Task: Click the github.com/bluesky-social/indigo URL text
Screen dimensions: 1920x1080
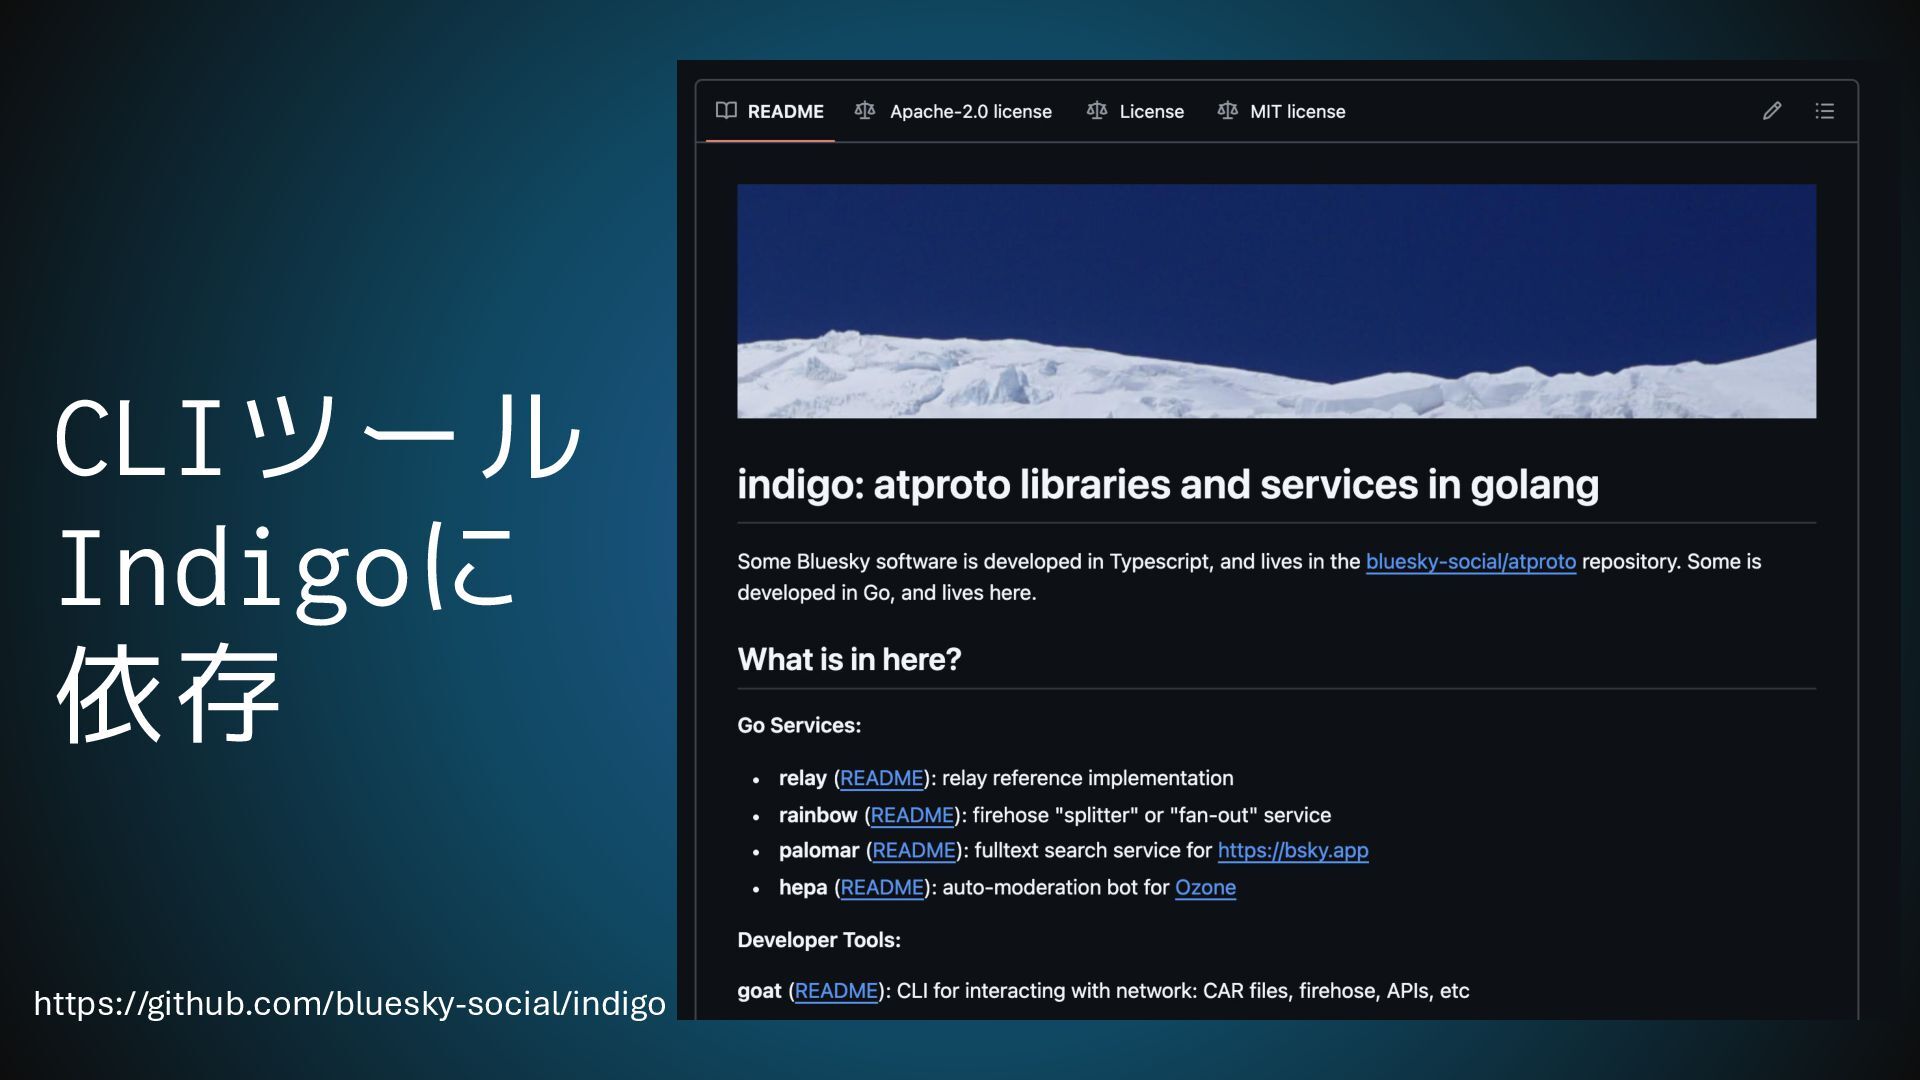Action: tap(349, 1003)
